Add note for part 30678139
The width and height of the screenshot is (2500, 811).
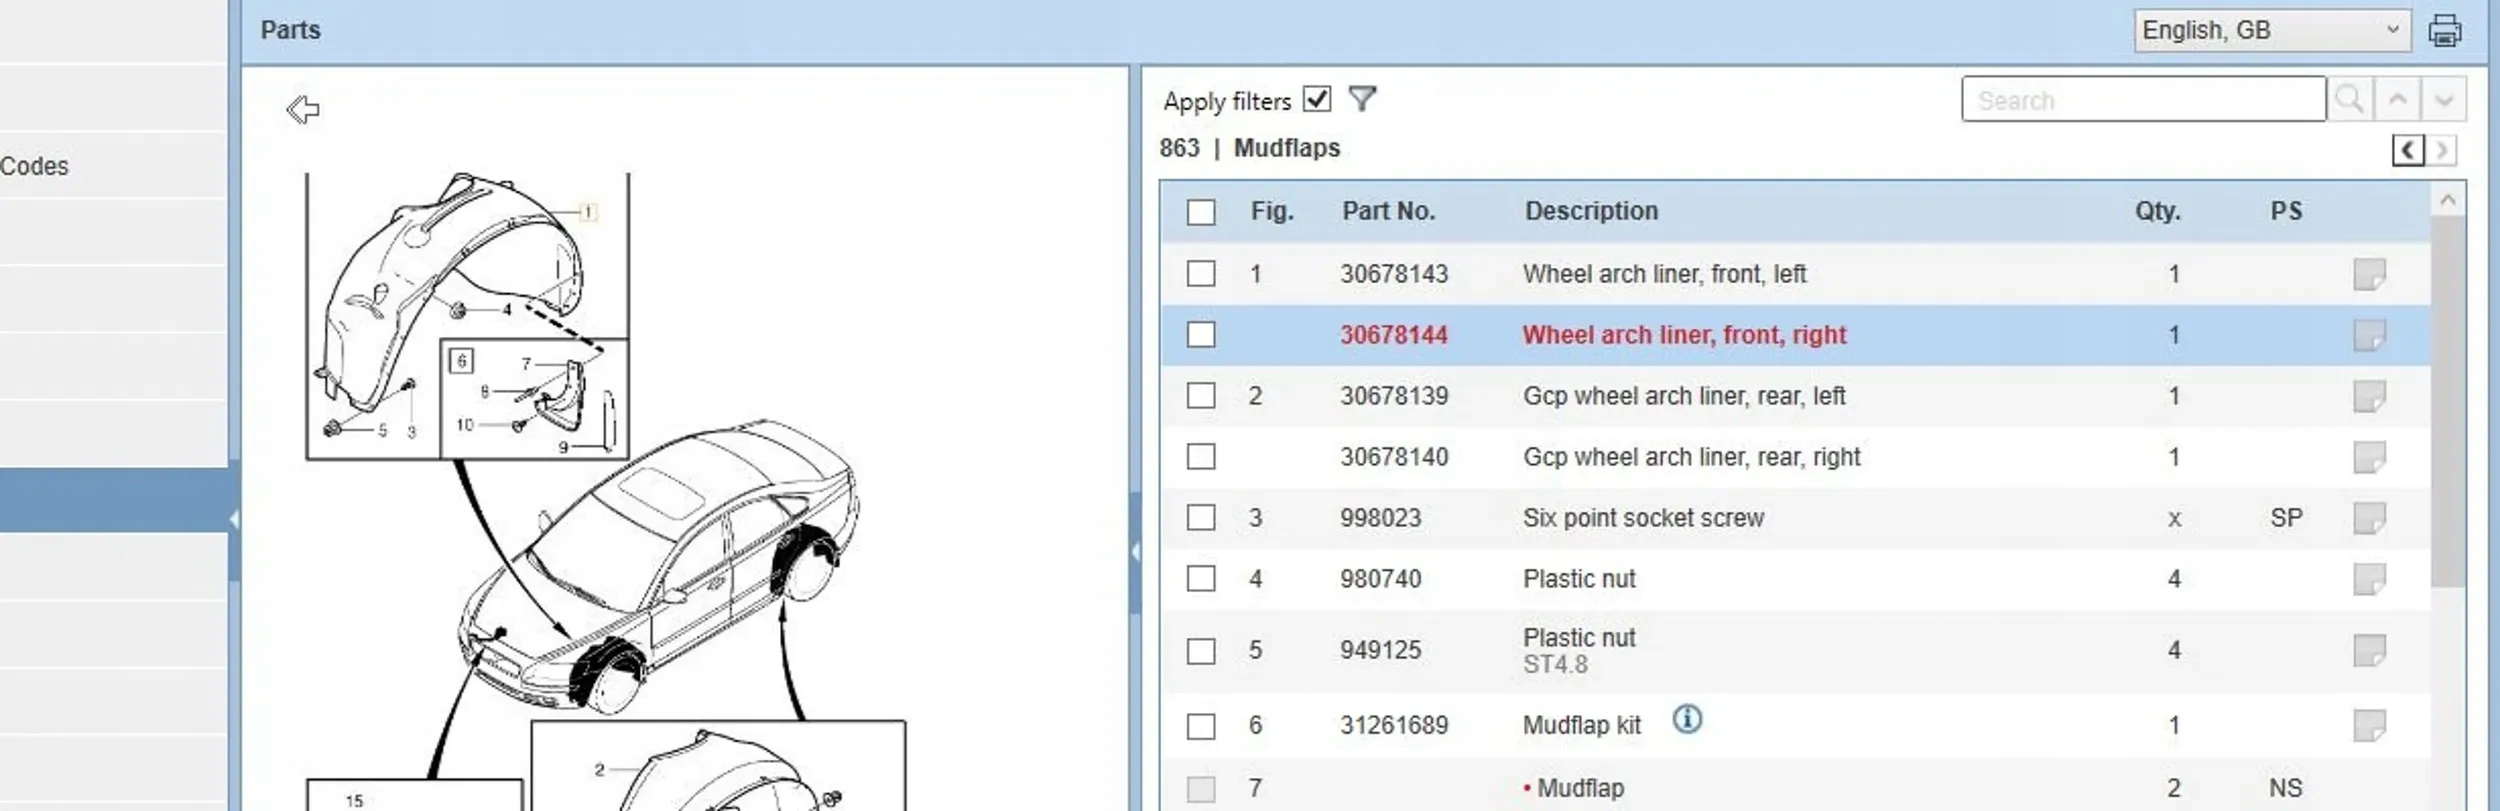click(2369, 396)
